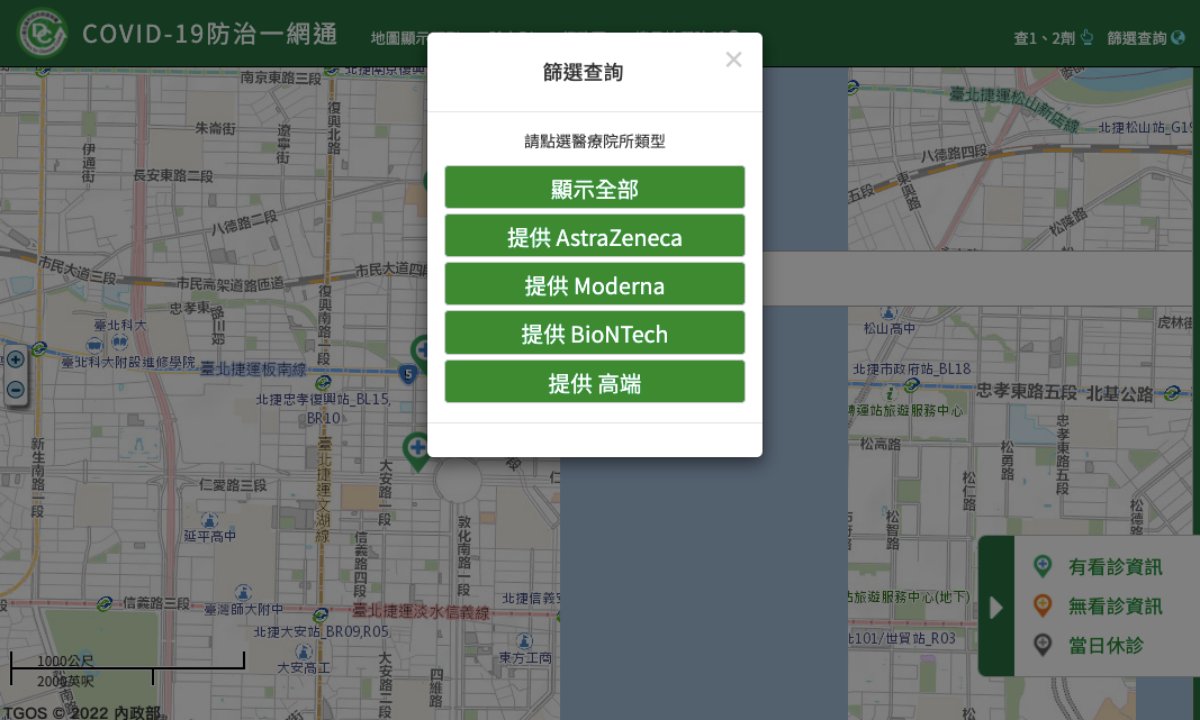The image size is (1200, 720).
Task: Collapse the legend panel arrow
Action: click(995, 607)
